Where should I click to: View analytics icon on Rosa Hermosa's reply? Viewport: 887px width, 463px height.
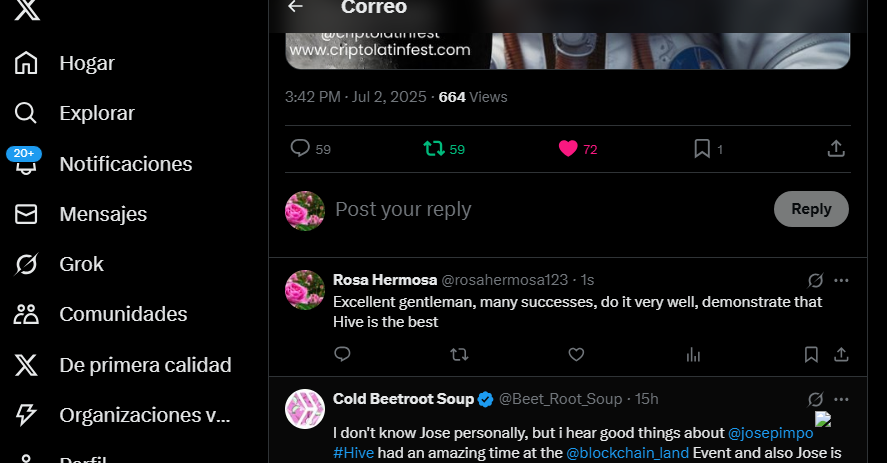tap(693, 355)
